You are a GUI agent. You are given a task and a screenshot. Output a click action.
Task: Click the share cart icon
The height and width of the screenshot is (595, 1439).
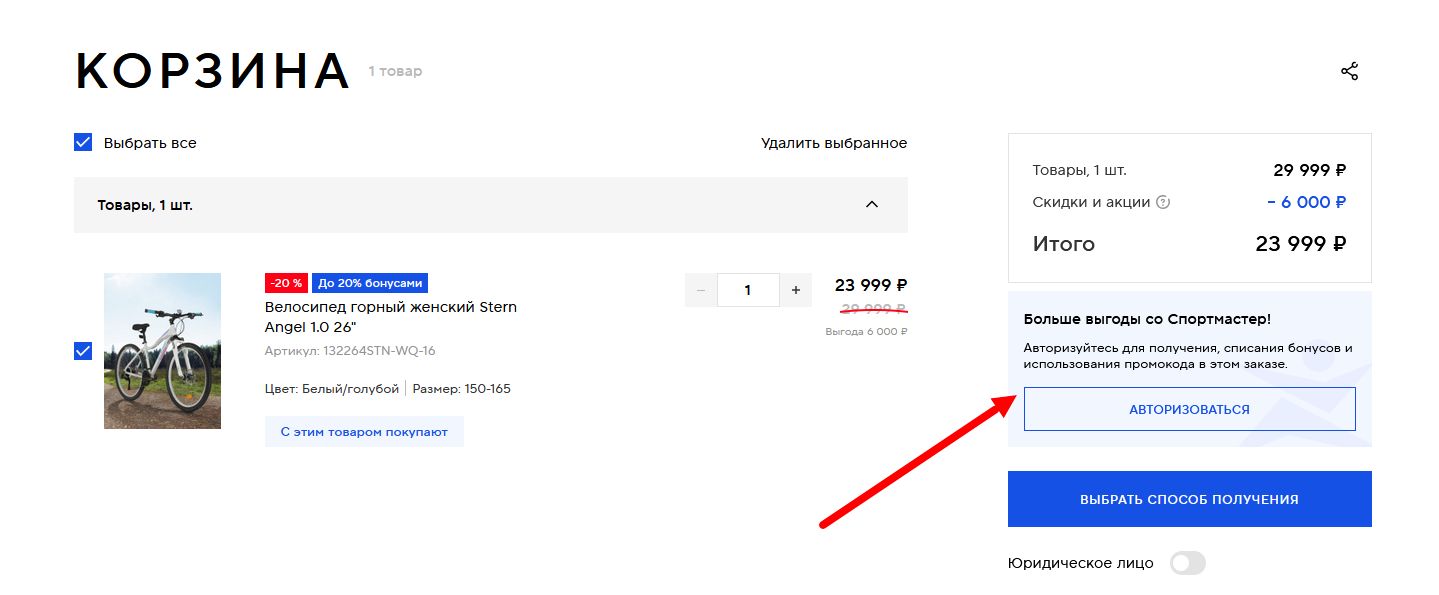[x=1349, y=71]
